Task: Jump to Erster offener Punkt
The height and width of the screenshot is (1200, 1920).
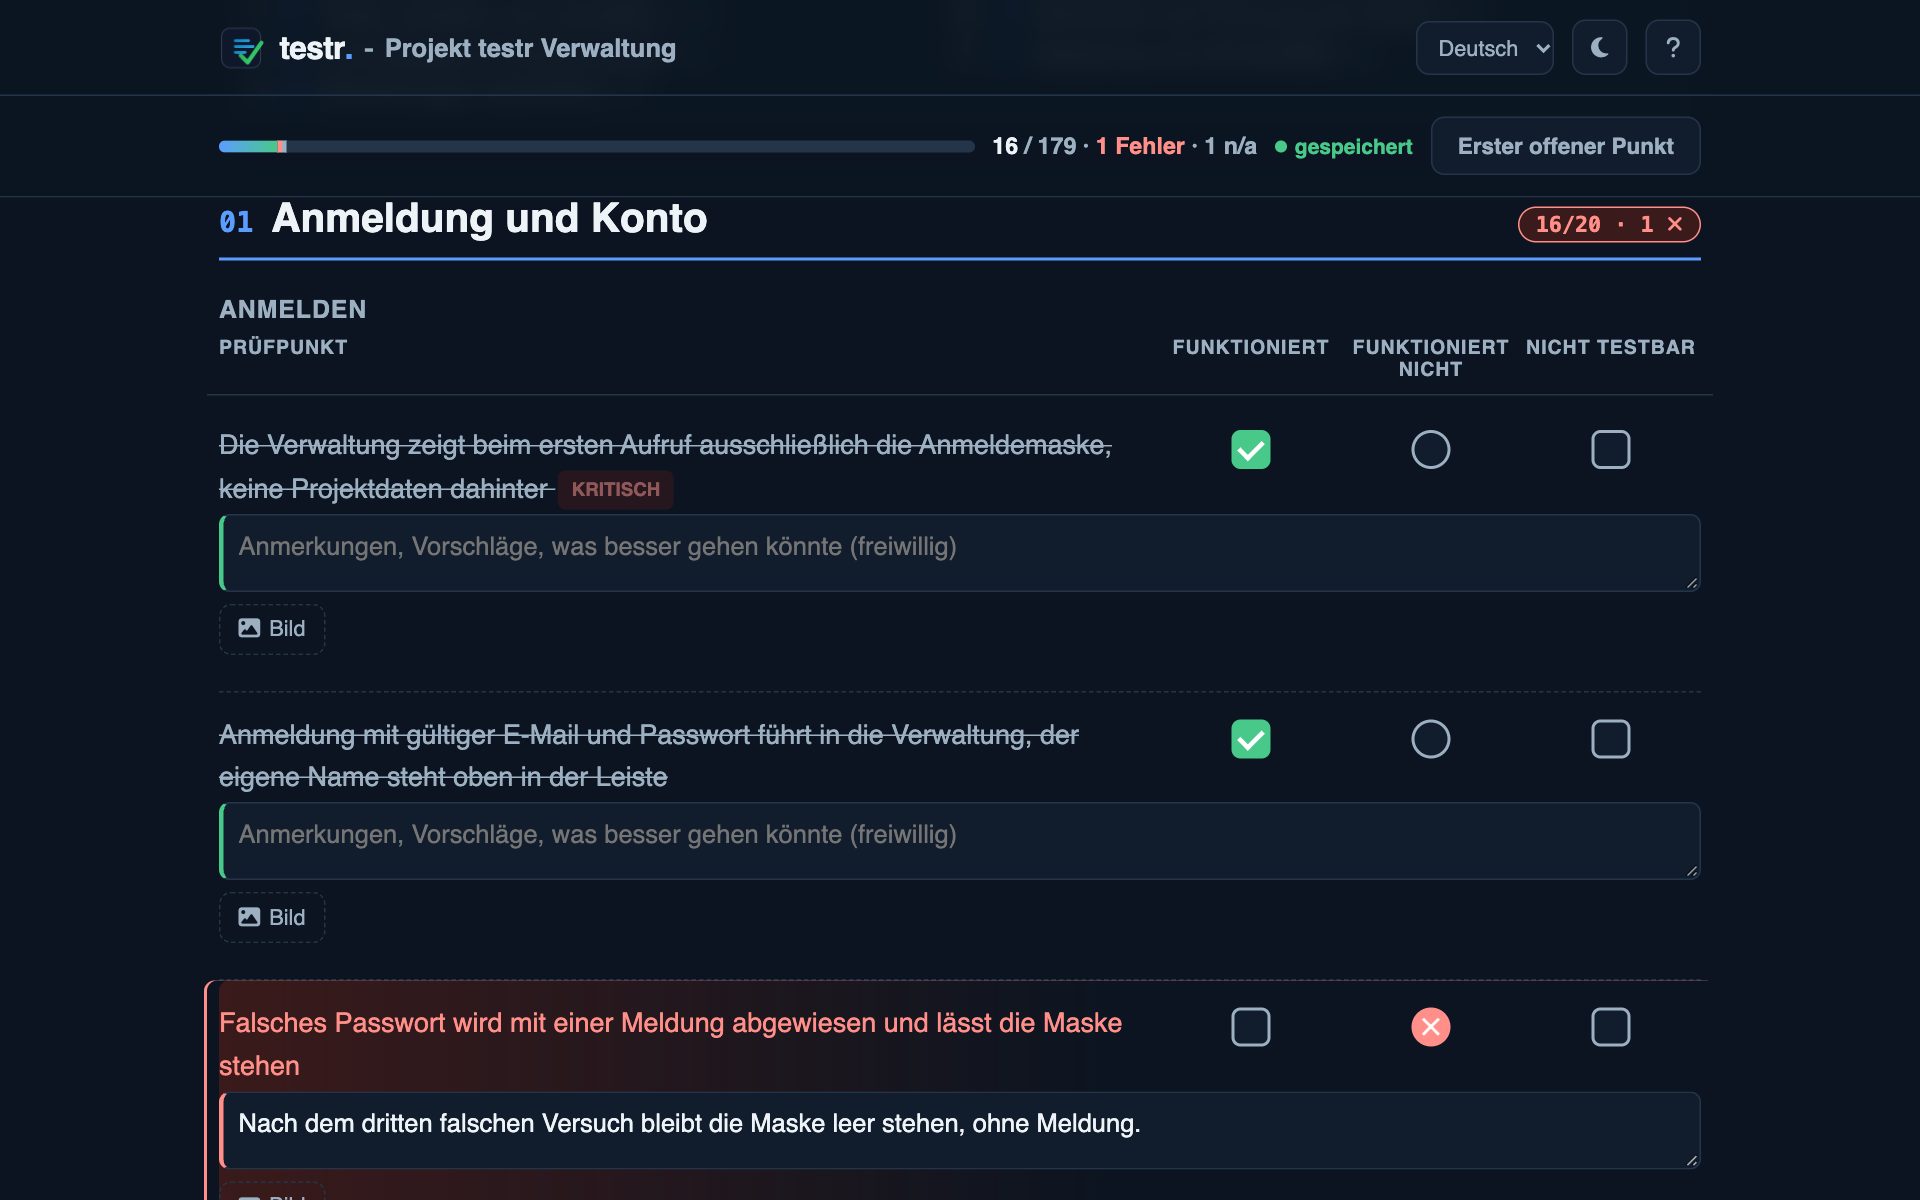Action: [1565, 146]
